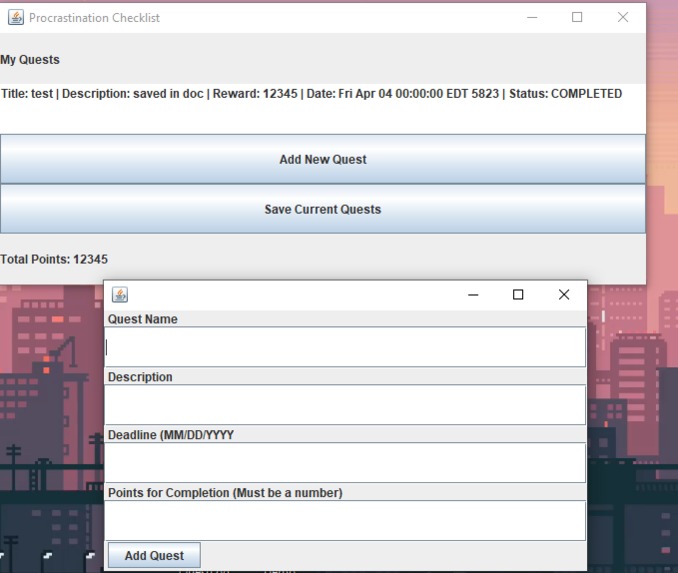
Task: Click the 'Description' label in dialog
Action: click(140, 377)
